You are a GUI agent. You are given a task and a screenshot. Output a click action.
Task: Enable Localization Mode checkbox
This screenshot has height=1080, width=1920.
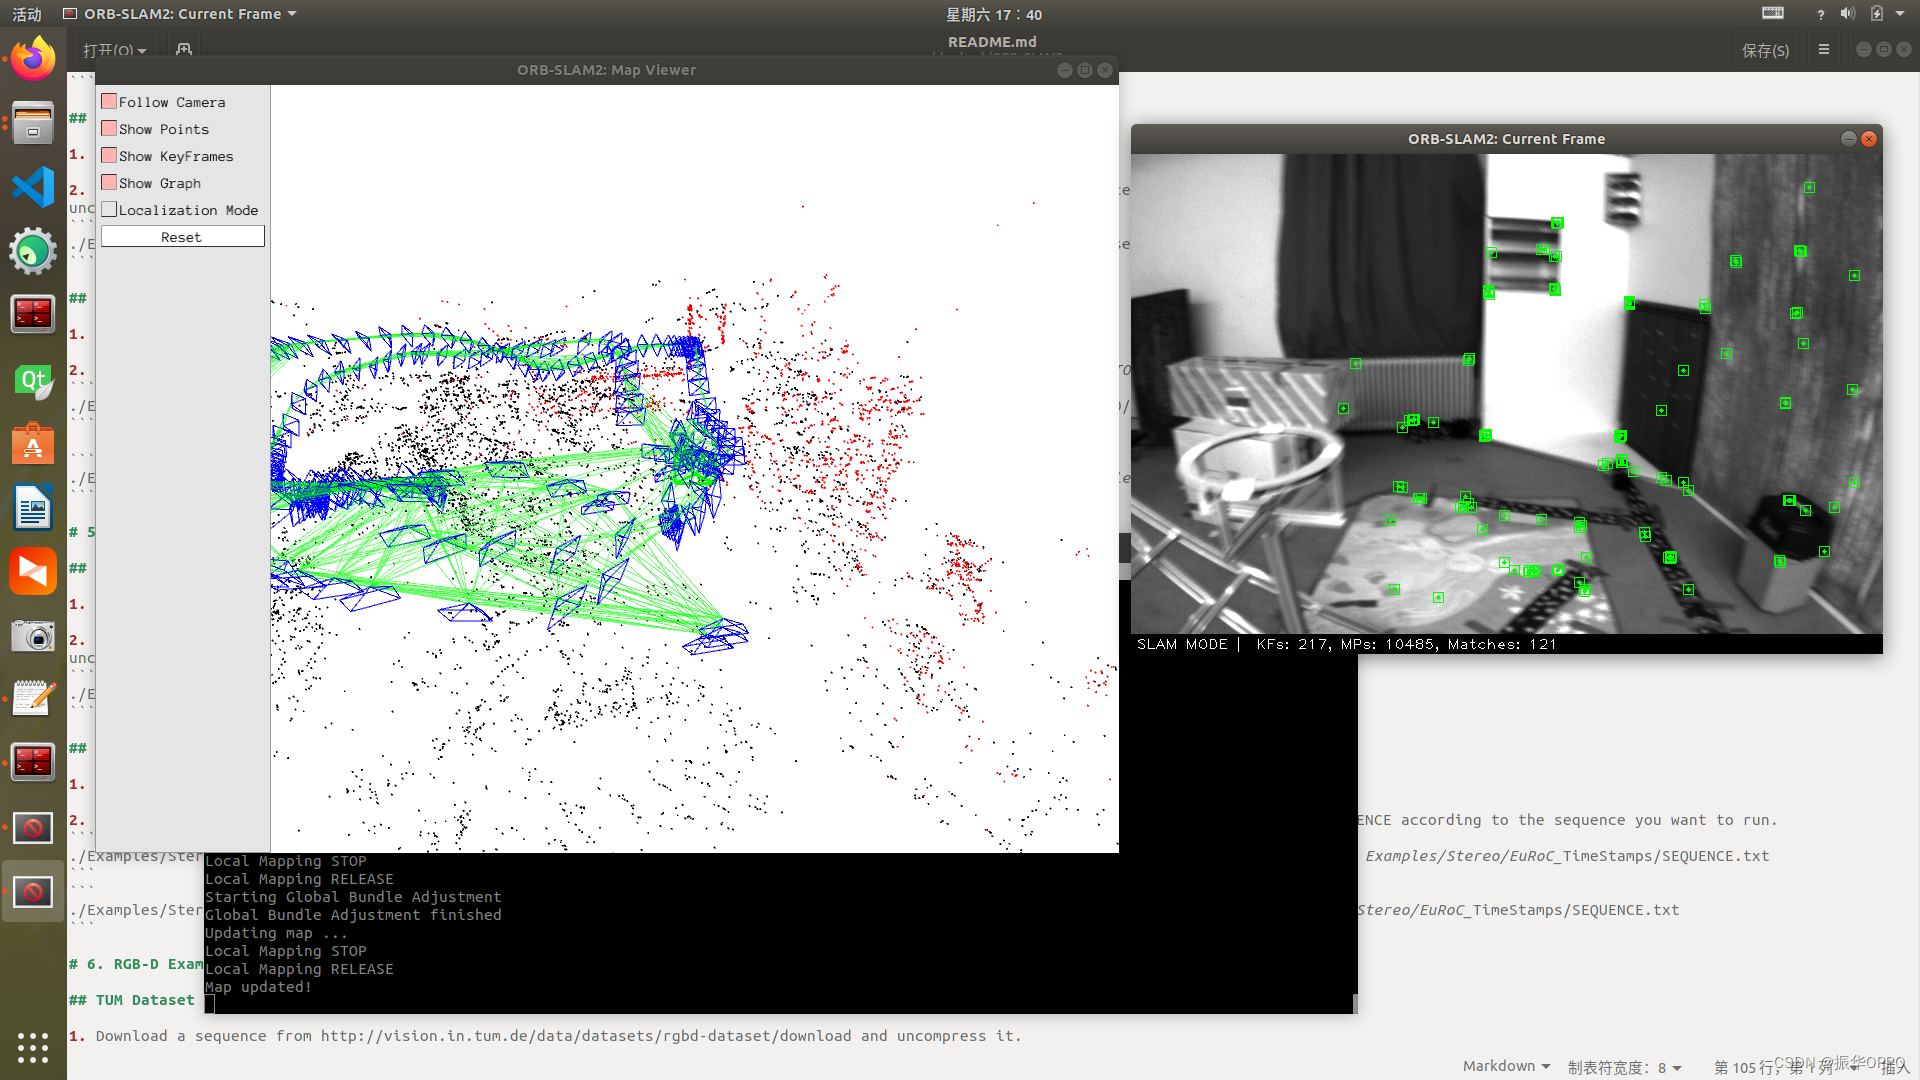pyautogui.click(x=109, y=209)
